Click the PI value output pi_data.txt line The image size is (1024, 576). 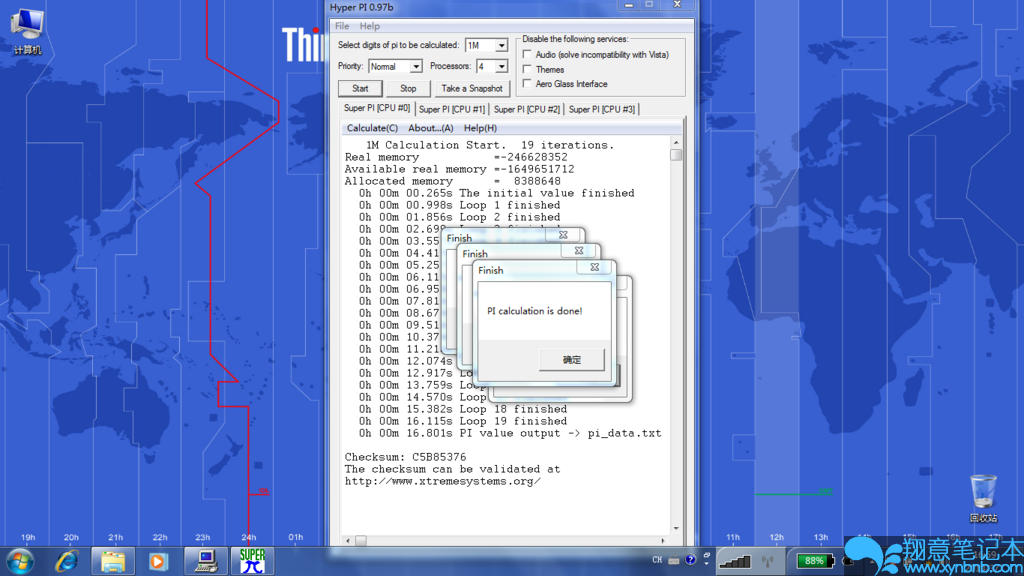coord(509,434)
